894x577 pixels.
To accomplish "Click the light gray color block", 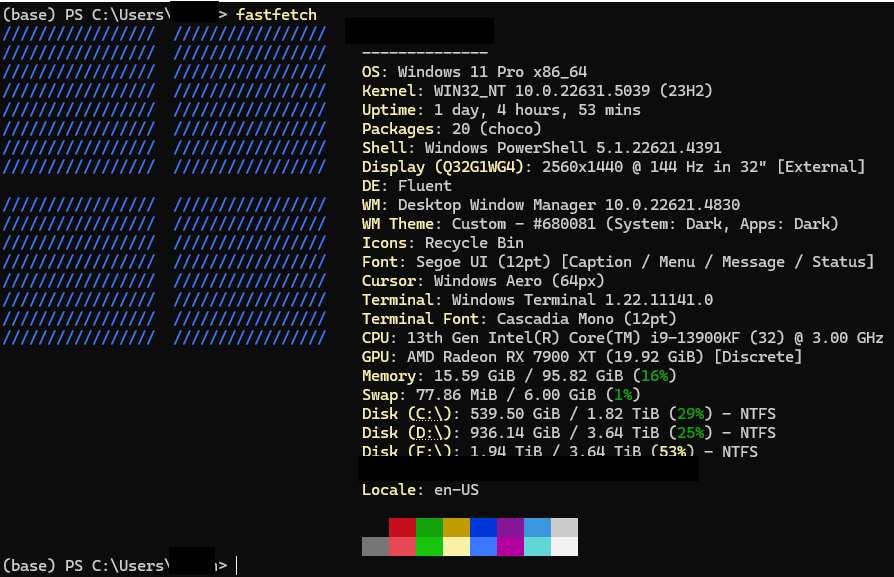I will [x=564, y=527].
